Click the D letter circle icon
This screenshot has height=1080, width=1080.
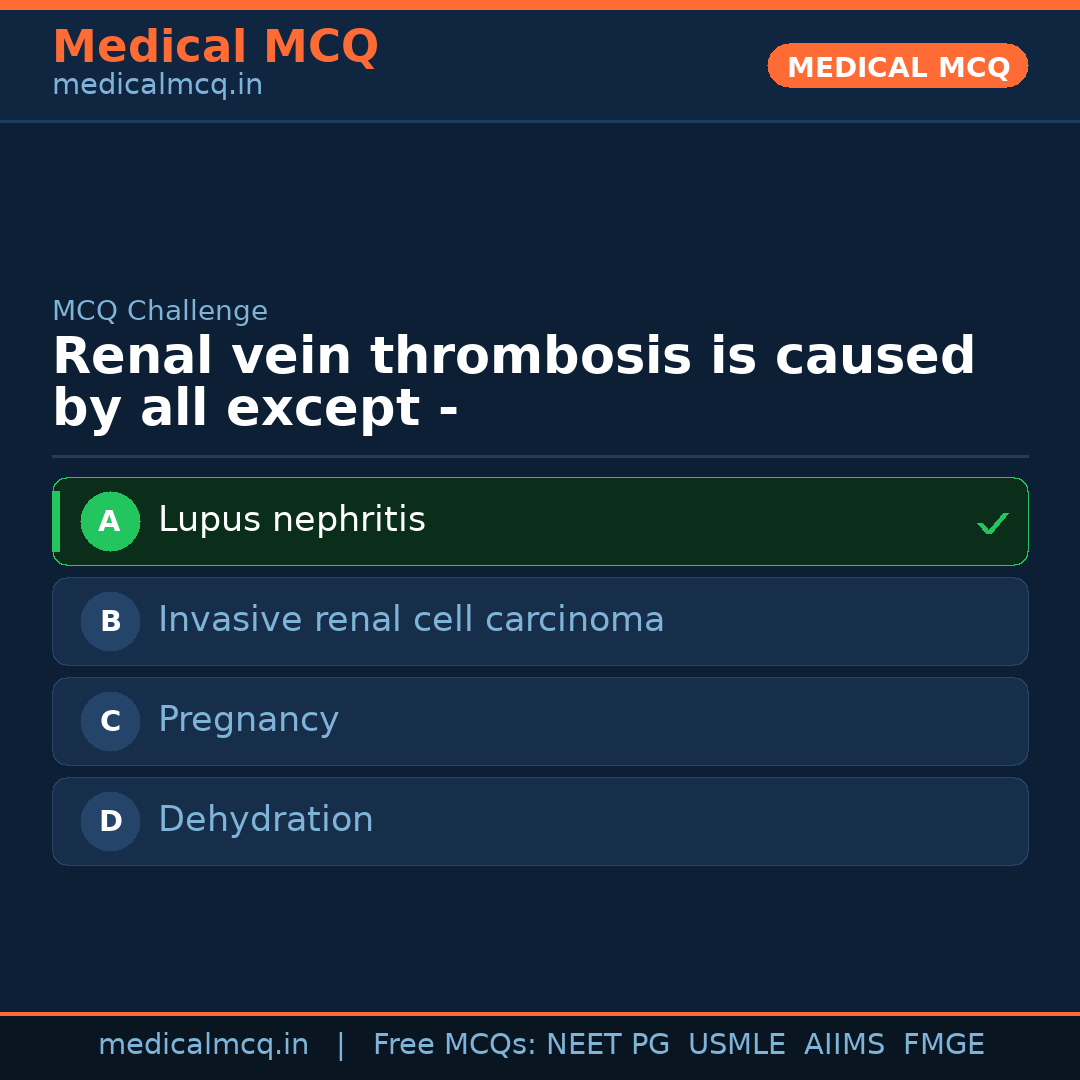coord(110,821)
